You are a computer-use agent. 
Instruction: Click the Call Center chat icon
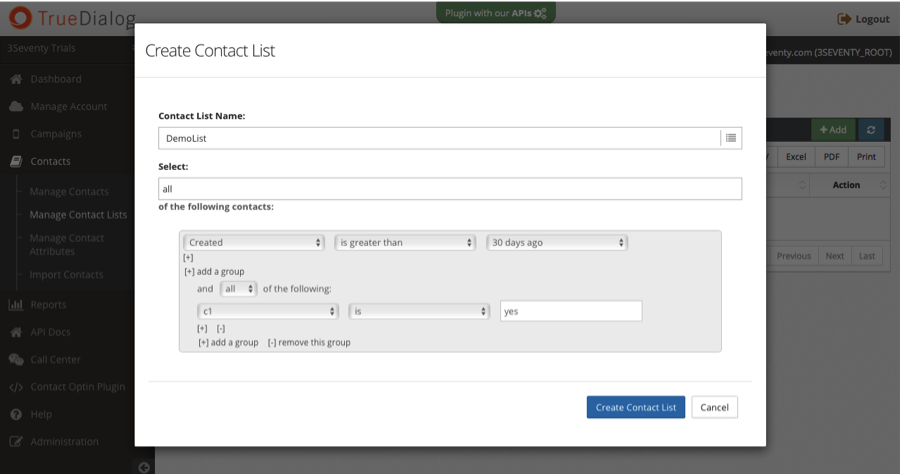[16, 360]
